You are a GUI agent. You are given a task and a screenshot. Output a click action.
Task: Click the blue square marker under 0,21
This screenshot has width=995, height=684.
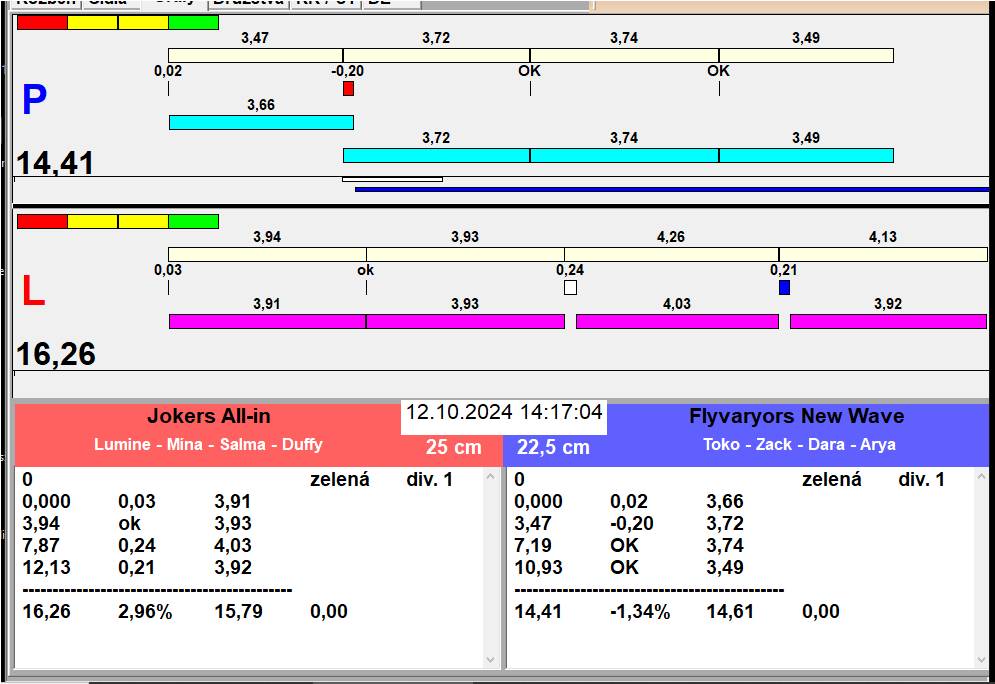click(784, 288)
